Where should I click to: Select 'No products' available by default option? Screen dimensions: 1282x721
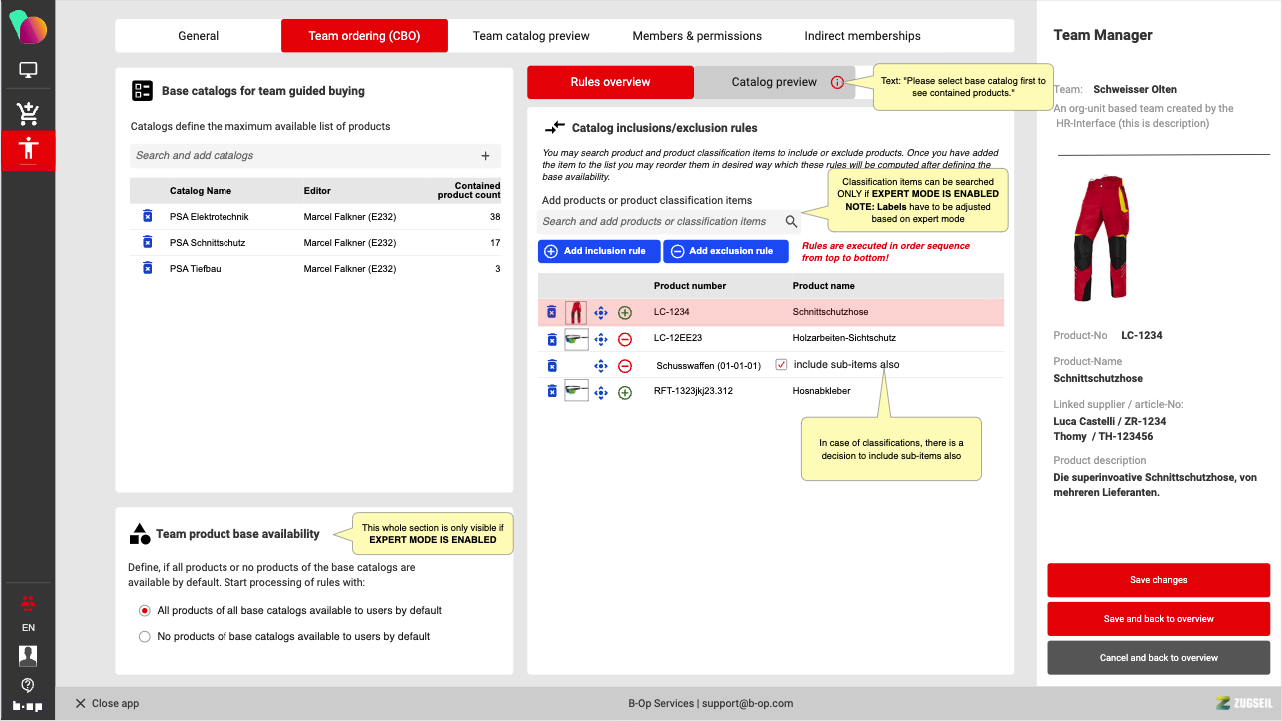[x=145, y=636]
